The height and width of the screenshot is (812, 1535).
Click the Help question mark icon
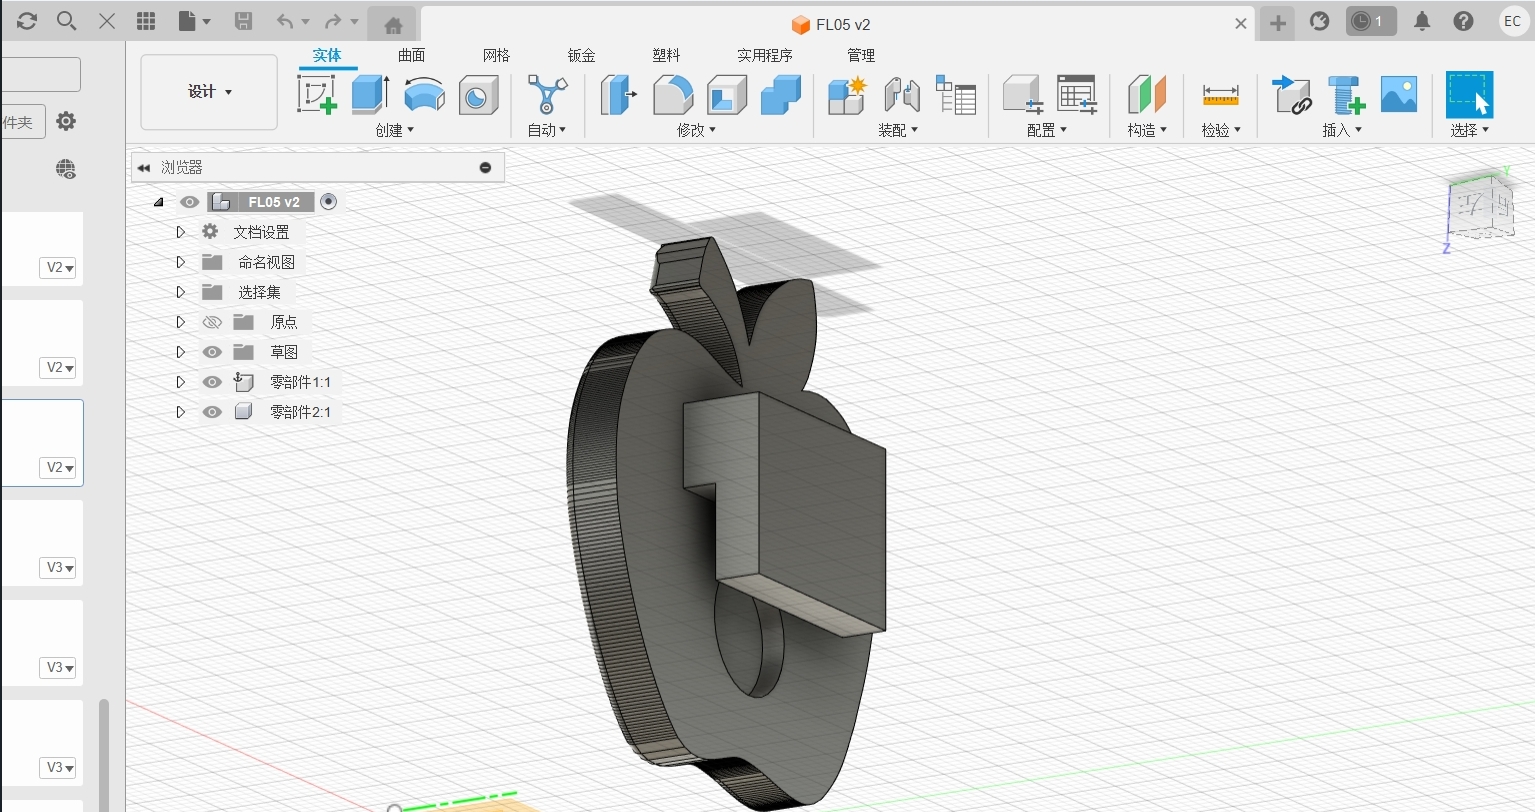pyautogui.click(x=1463, y=21)
